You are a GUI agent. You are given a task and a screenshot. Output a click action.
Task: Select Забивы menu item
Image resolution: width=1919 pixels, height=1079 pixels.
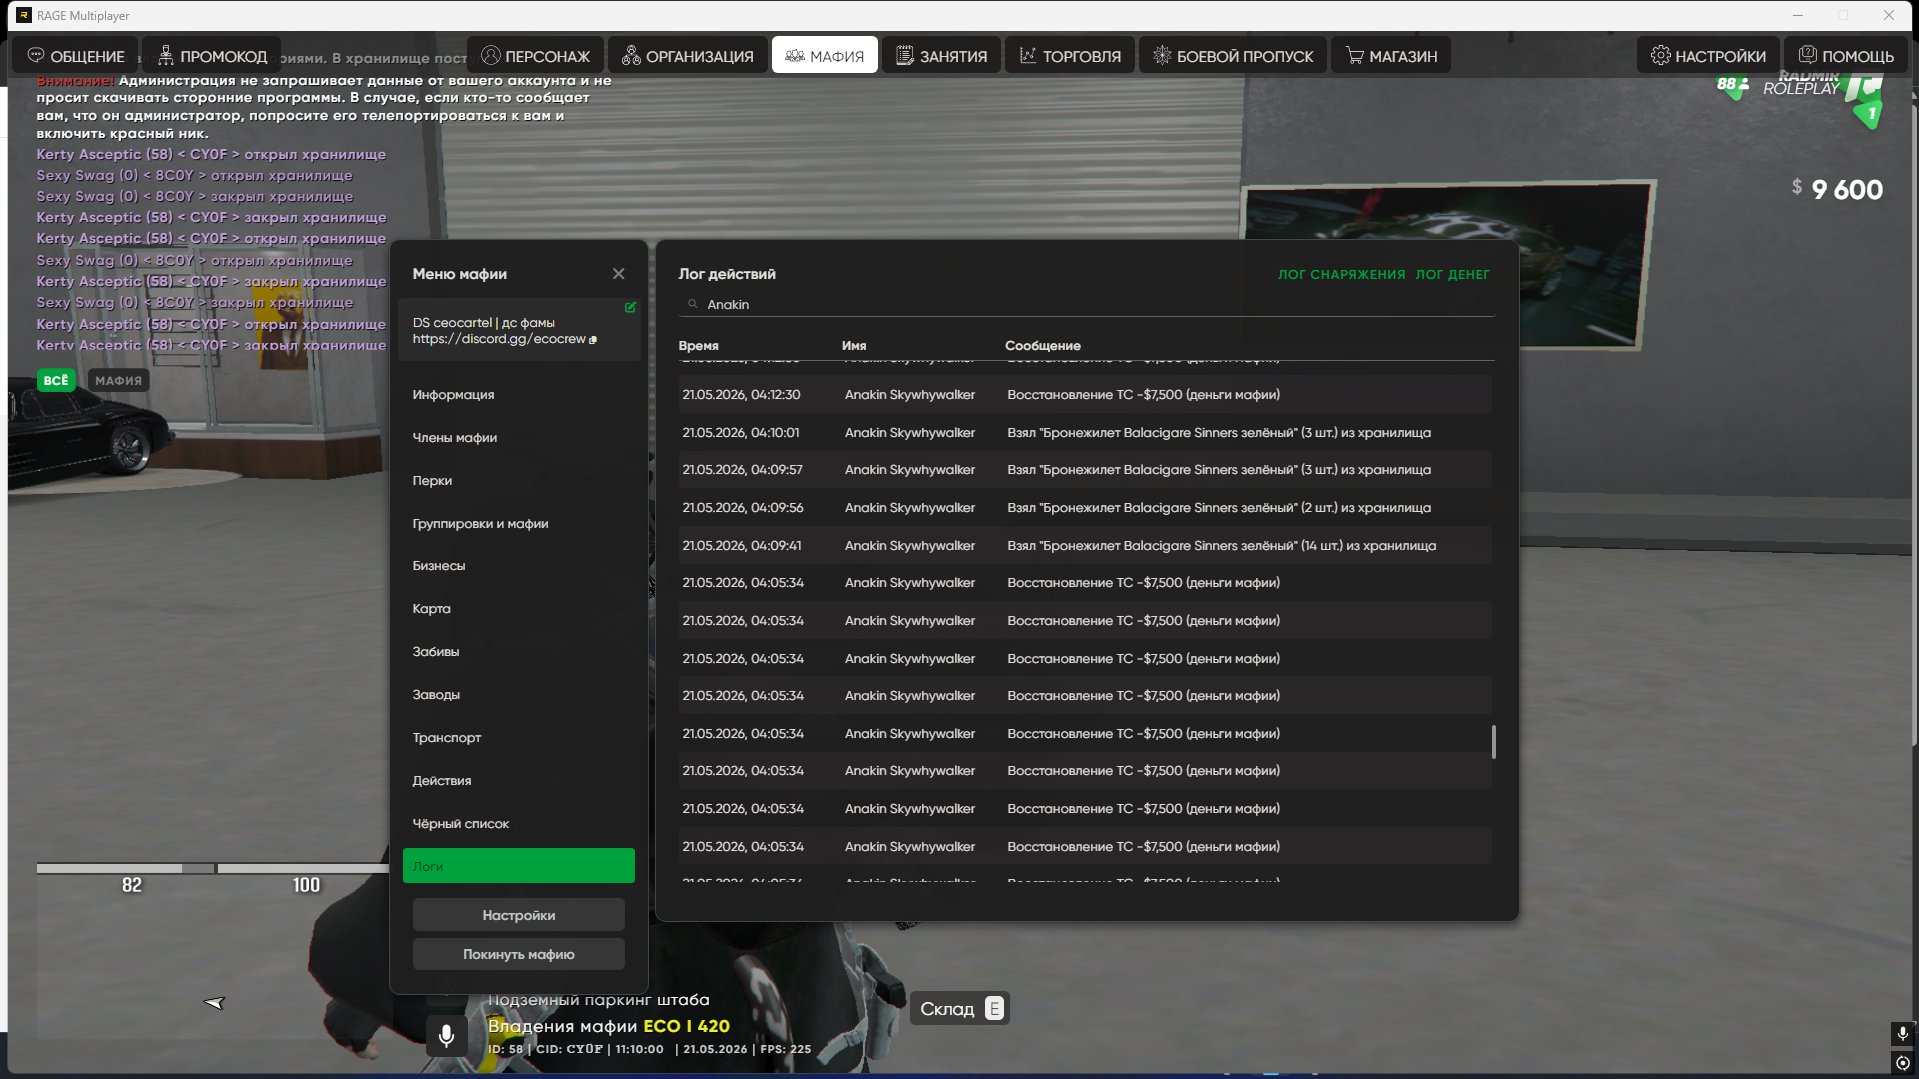click(x=436, y=652)
